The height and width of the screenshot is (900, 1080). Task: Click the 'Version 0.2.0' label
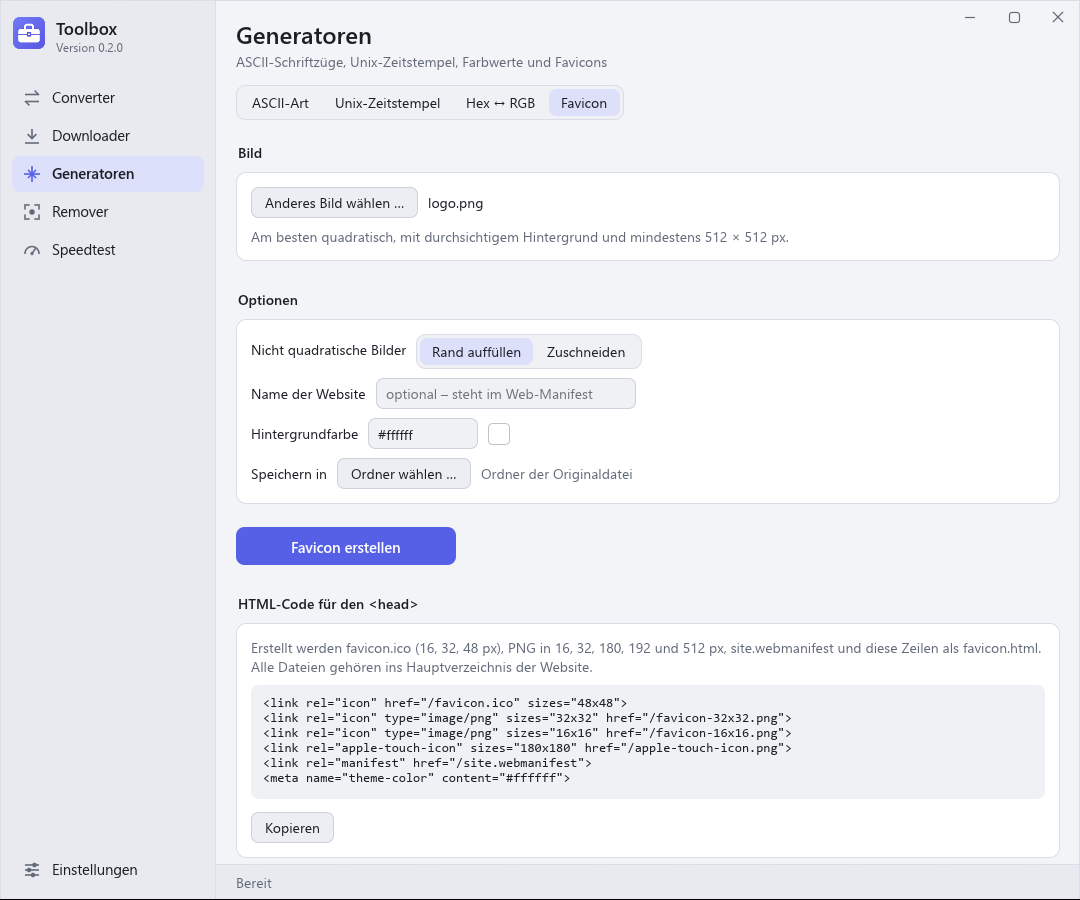[x=90, y=48]
